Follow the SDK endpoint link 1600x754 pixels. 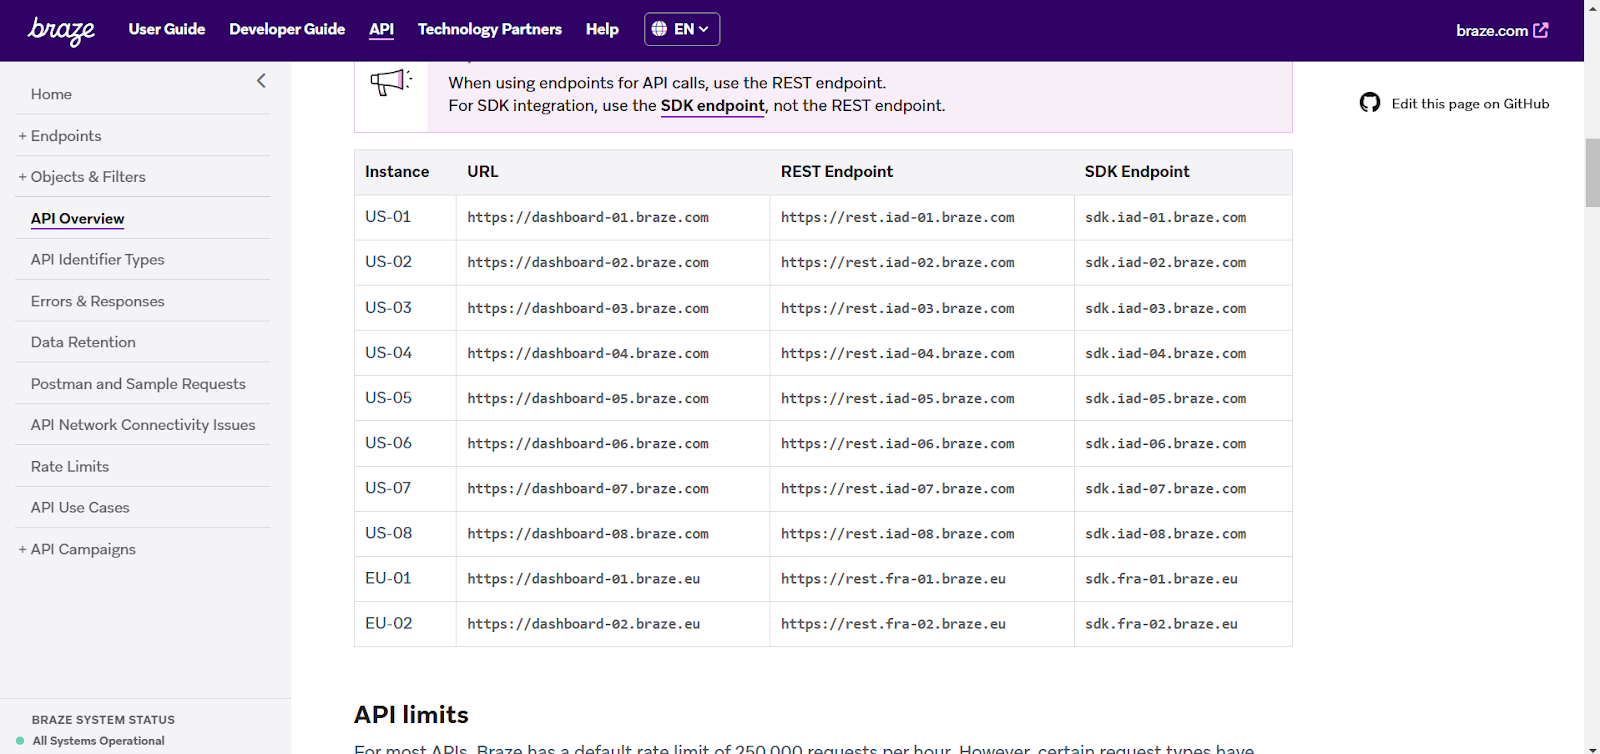point(712,106)
